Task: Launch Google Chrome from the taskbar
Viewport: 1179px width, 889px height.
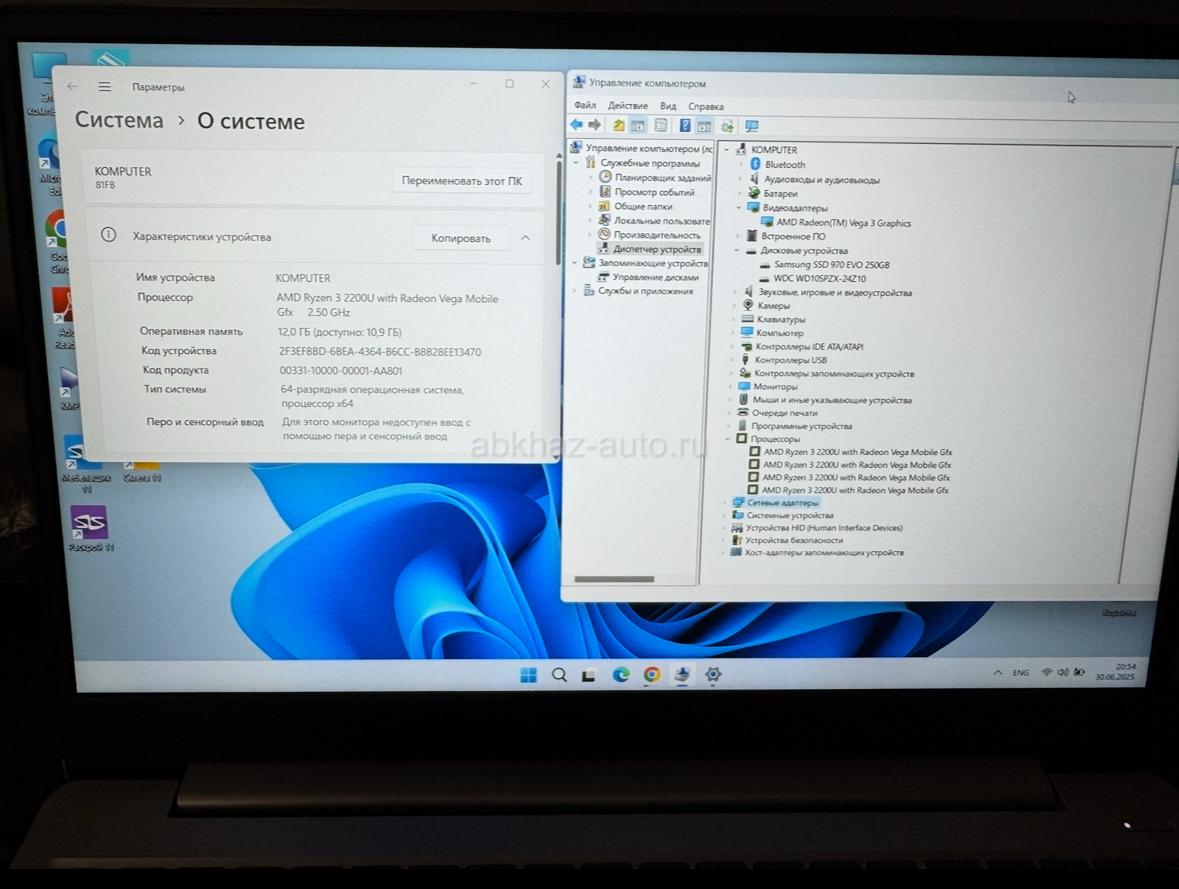Action: pos(652,675)
